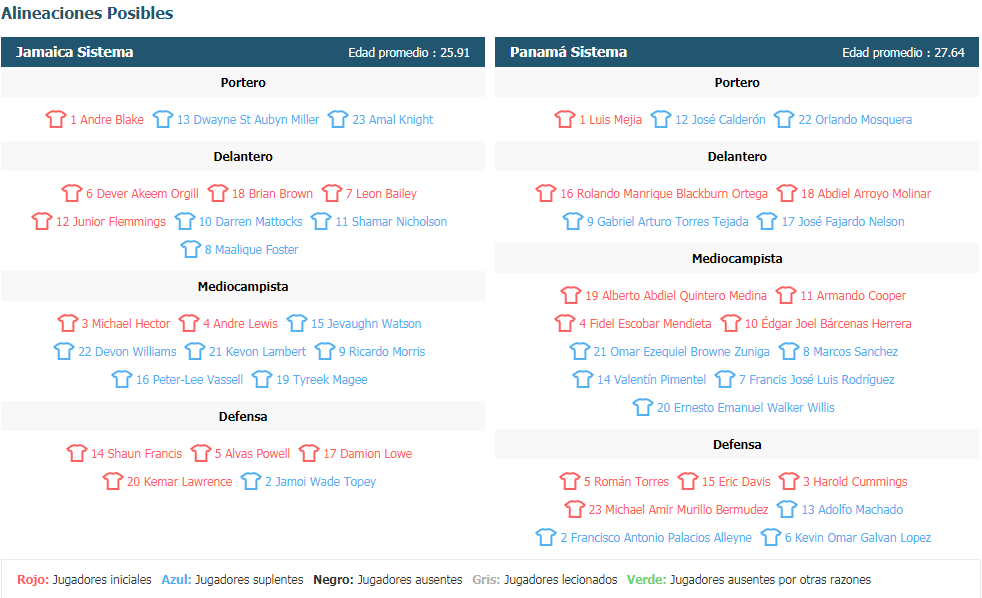The image size is (982, 598).
Task: Open player 11 Shamar Nicholson
Action: tap(391, 222)
